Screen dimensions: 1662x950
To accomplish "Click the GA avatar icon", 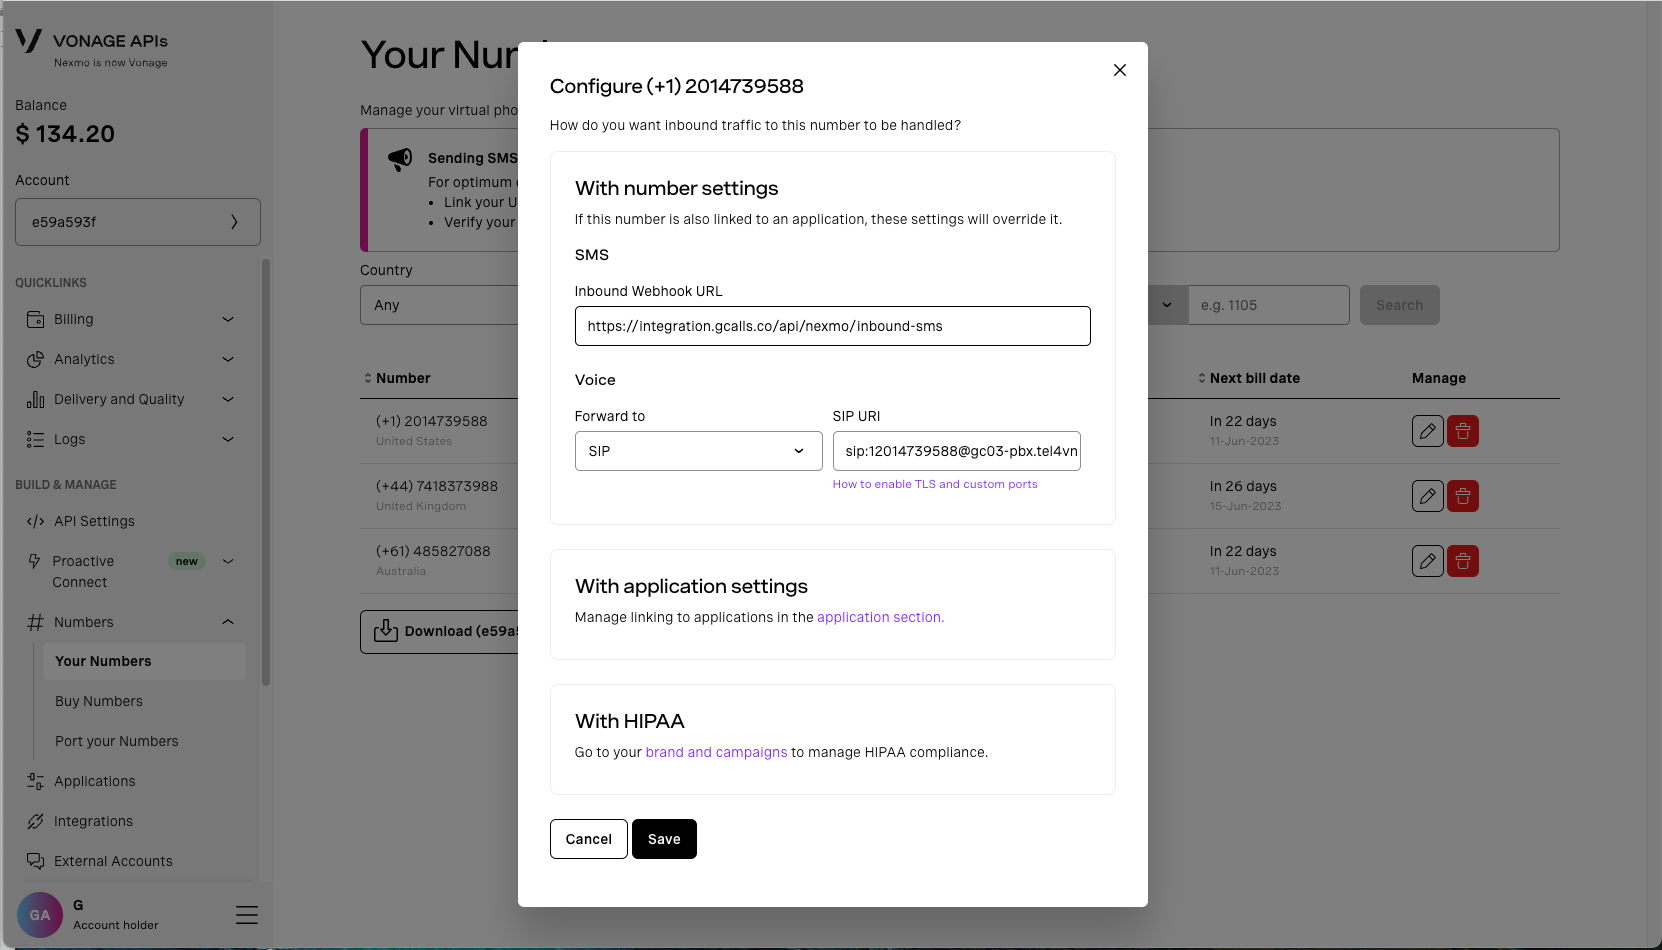I will click(40, 915).
